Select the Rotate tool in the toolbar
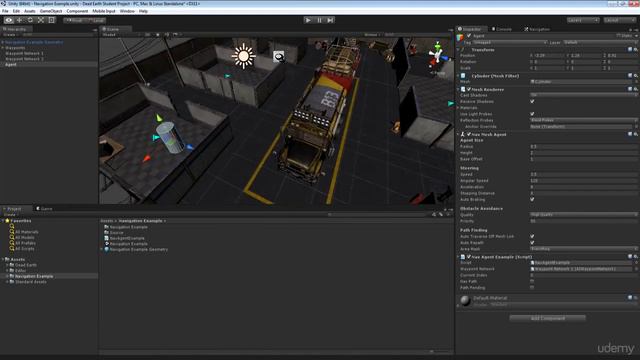 [30, 20]
